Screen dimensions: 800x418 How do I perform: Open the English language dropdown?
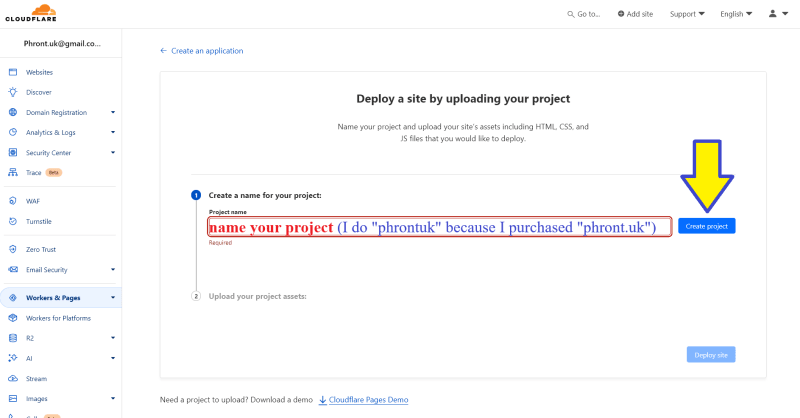click(x=736, y=14)
